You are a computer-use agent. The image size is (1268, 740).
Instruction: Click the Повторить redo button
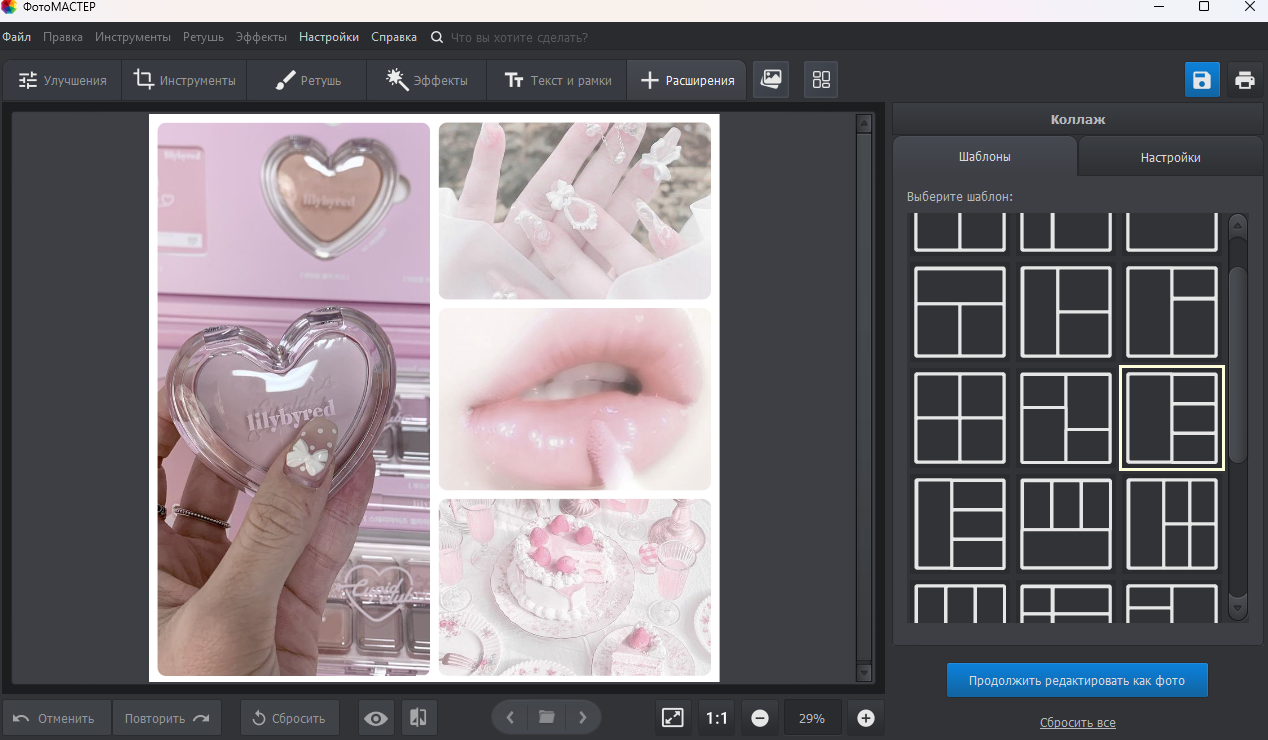pos(167,718)
